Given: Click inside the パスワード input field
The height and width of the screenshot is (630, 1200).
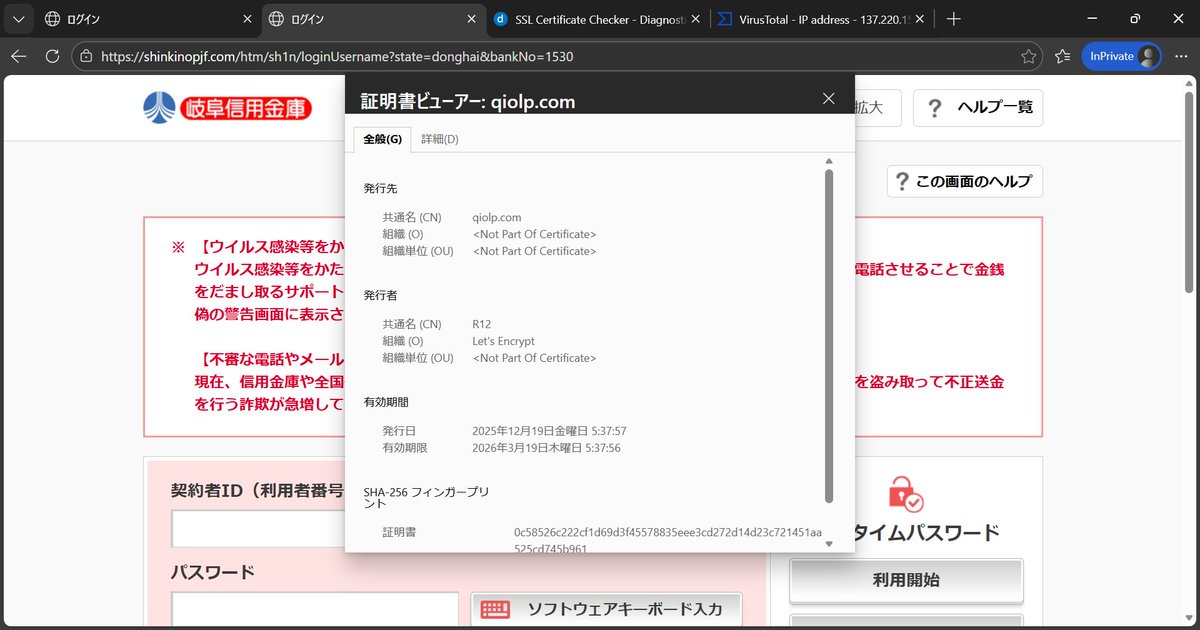Looking at the screenshot, I should click(315, 608).
